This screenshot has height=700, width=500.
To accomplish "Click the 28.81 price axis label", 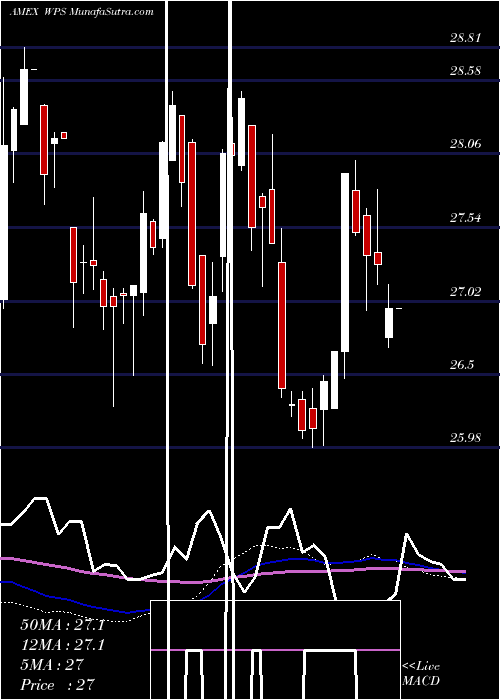I will coord(465,38).
